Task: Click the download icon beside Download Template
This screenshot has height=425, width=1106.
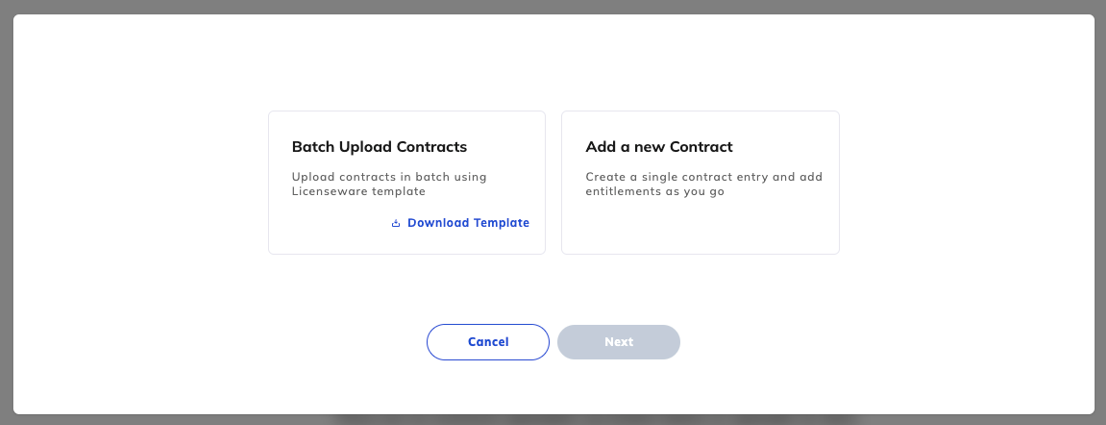Action: point(396,223)
